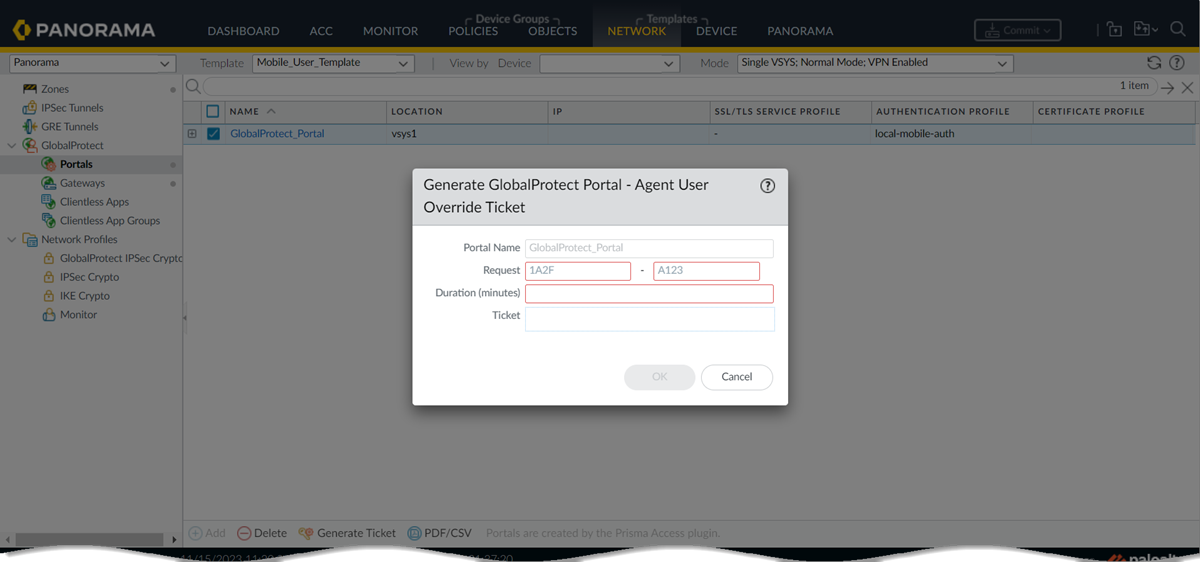Open the configuration lock icon
Image resolution: width=1200 pixels, height=562 pixels.
[x=1115, y=30]
